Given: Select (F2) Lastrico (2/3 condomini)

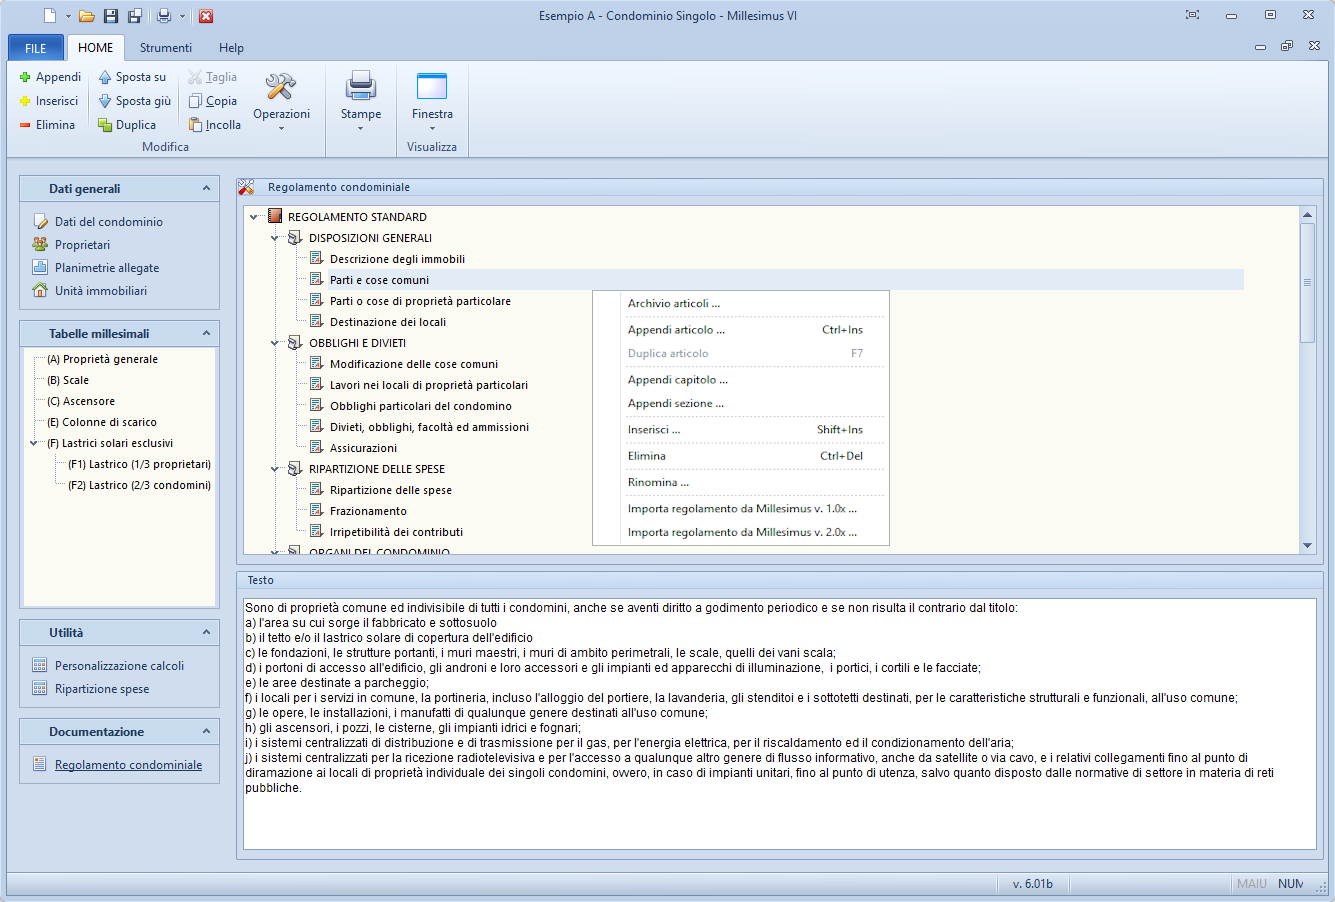Looking at the screenshot, I should (139, 485).
